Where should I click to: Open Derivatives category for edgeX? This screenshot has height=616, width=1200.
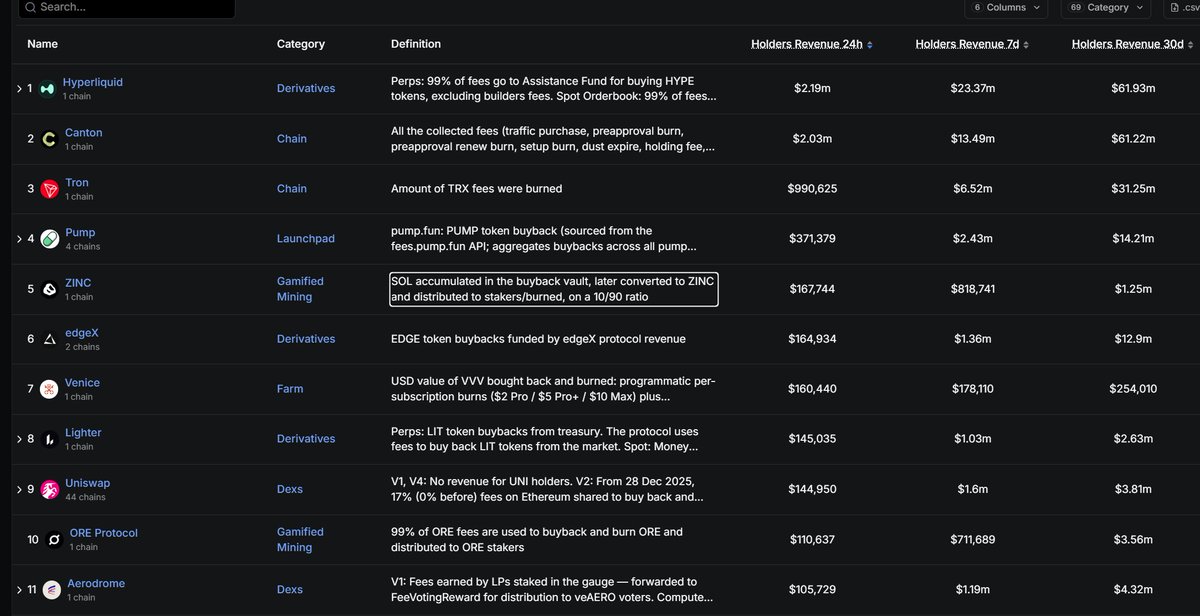pyautogui.click(x=306, y=339)
